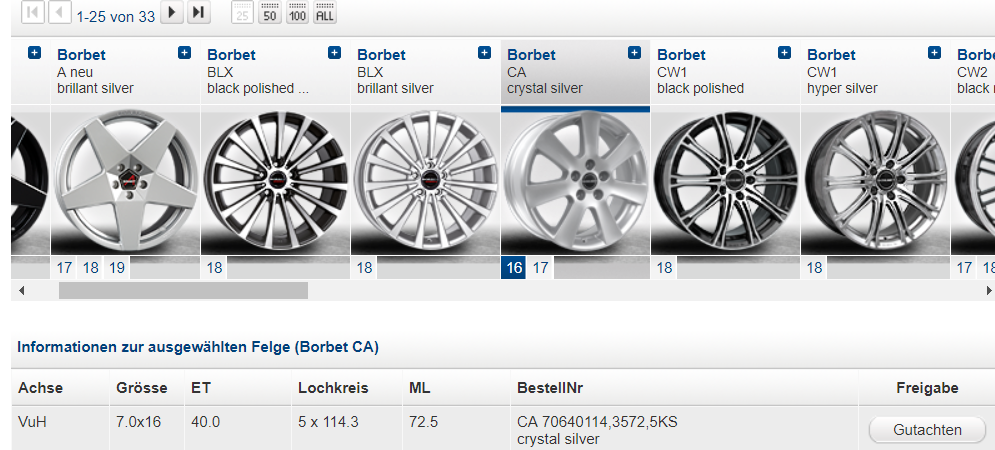995x450 pixels.
Task: Click Borbet BLX brillant silver title link
Action: coord(381,55)
